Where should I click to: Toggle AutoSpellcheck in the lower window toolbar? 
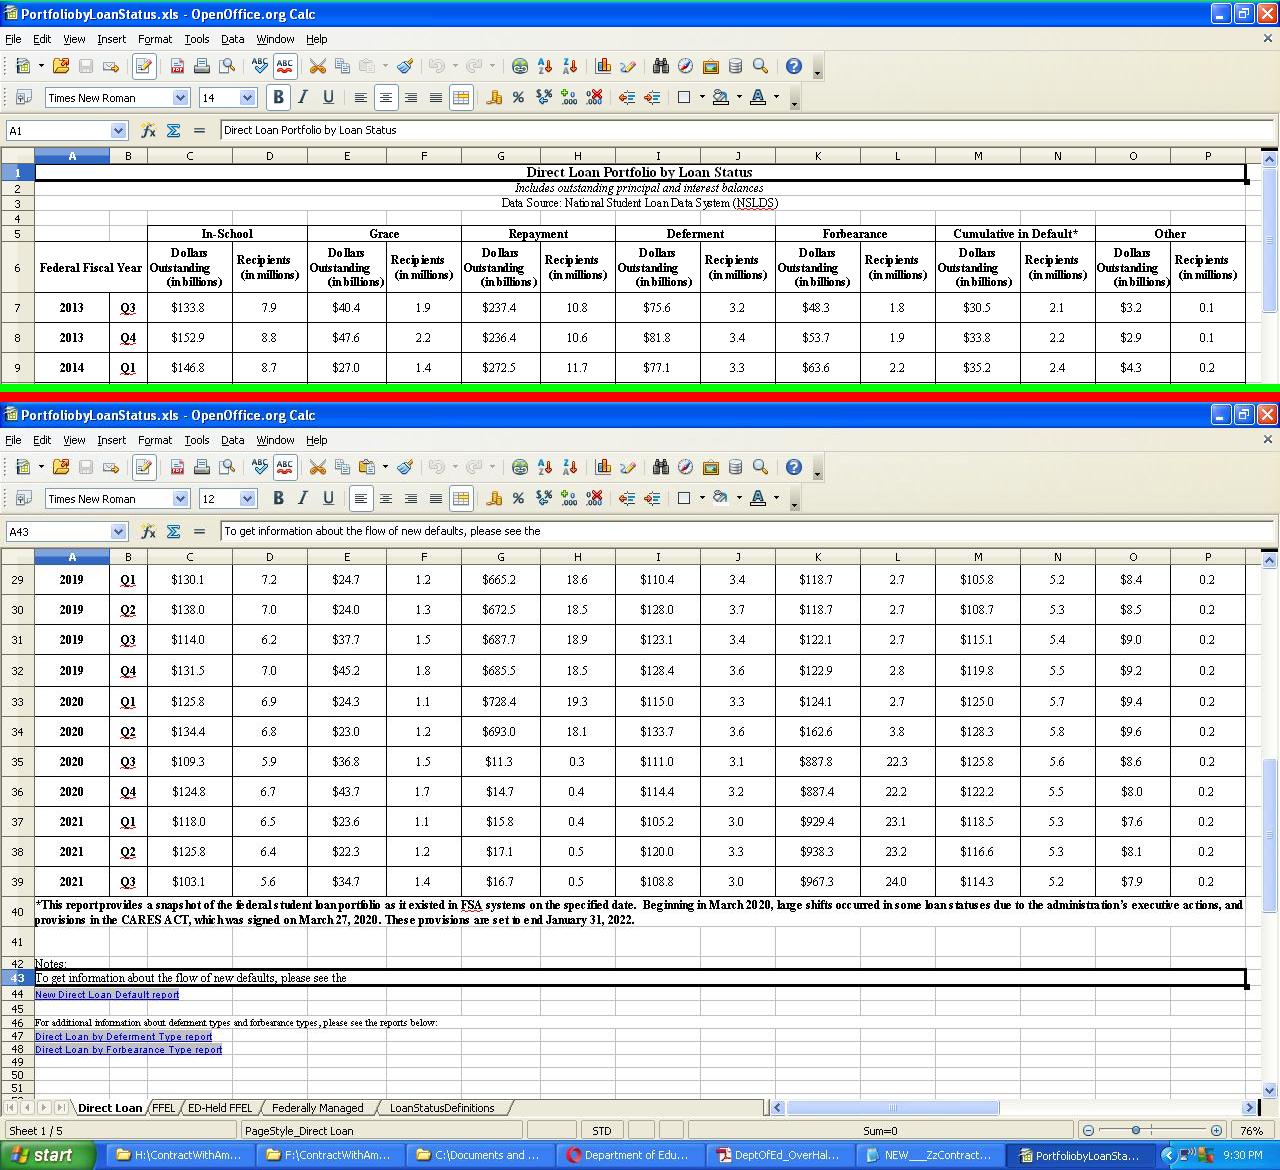pyautogui.click(x=285, y=467)
